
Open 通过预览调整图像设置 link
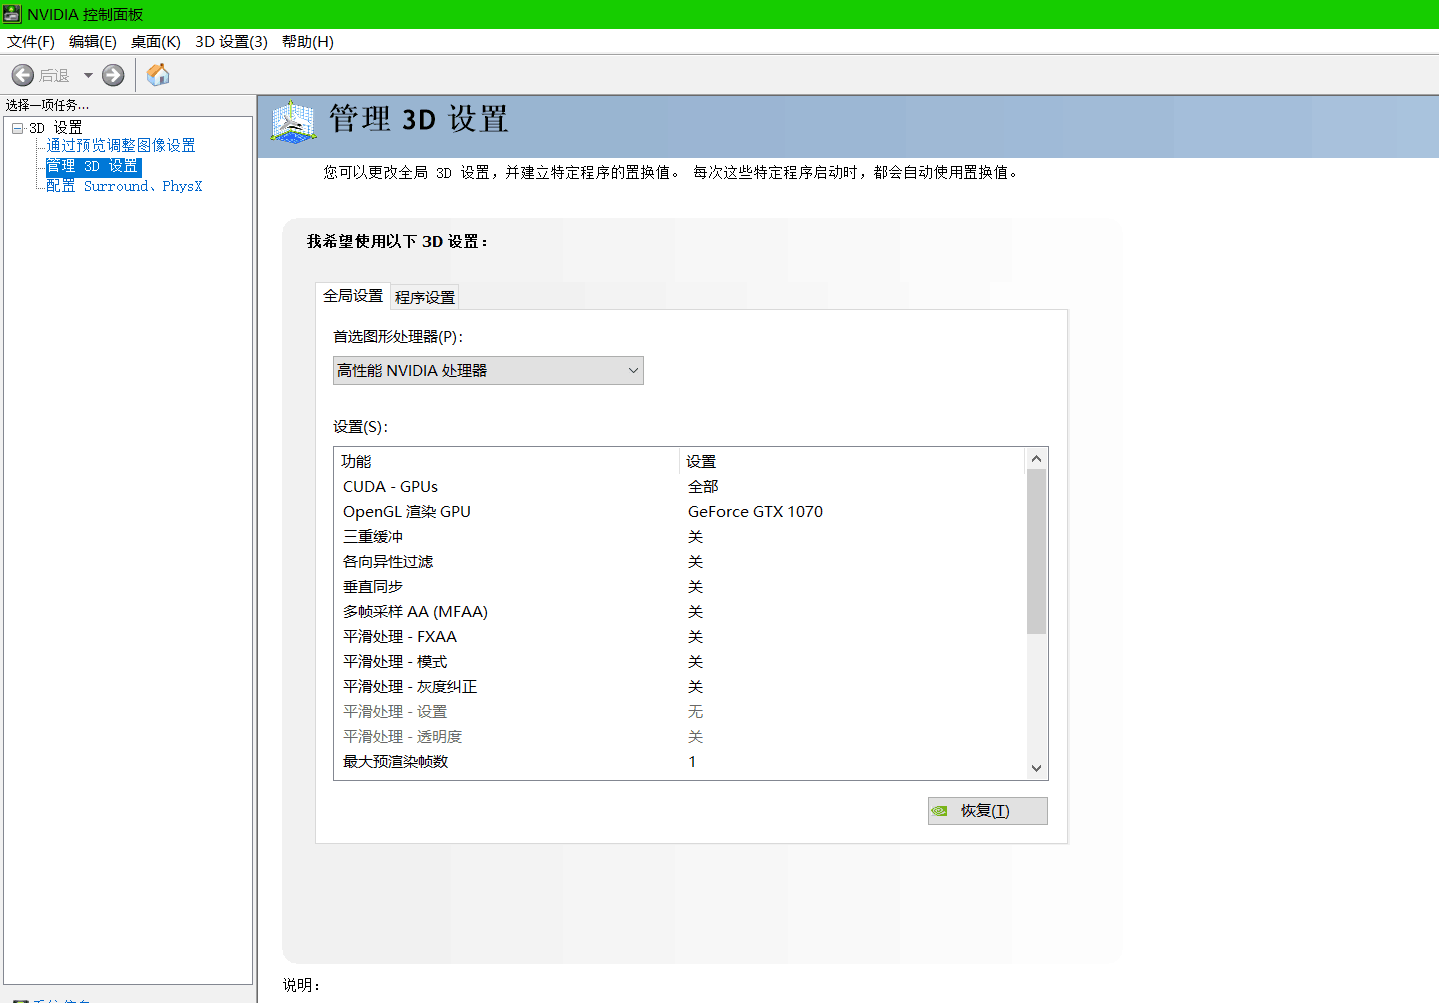click(x=121, y=146)
